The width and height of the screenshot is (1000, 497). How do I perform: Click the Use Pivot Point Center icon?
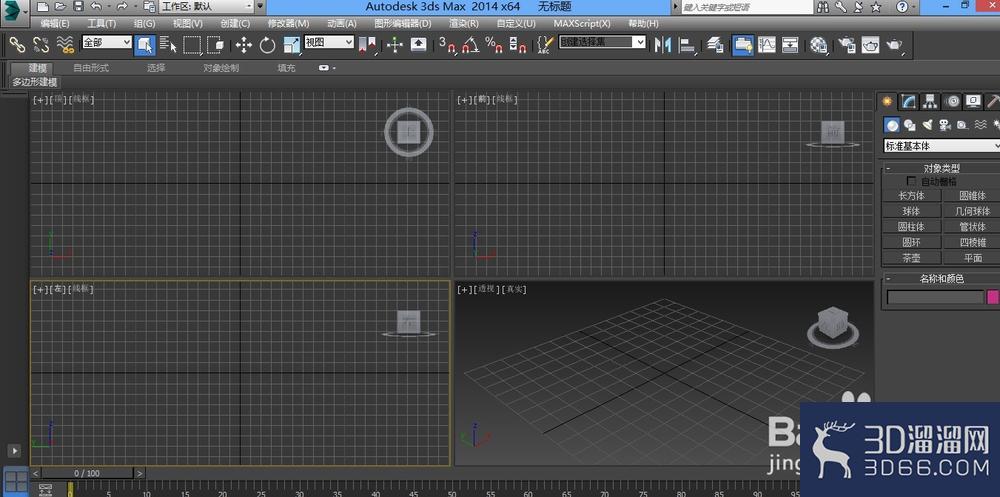(367, 45)
